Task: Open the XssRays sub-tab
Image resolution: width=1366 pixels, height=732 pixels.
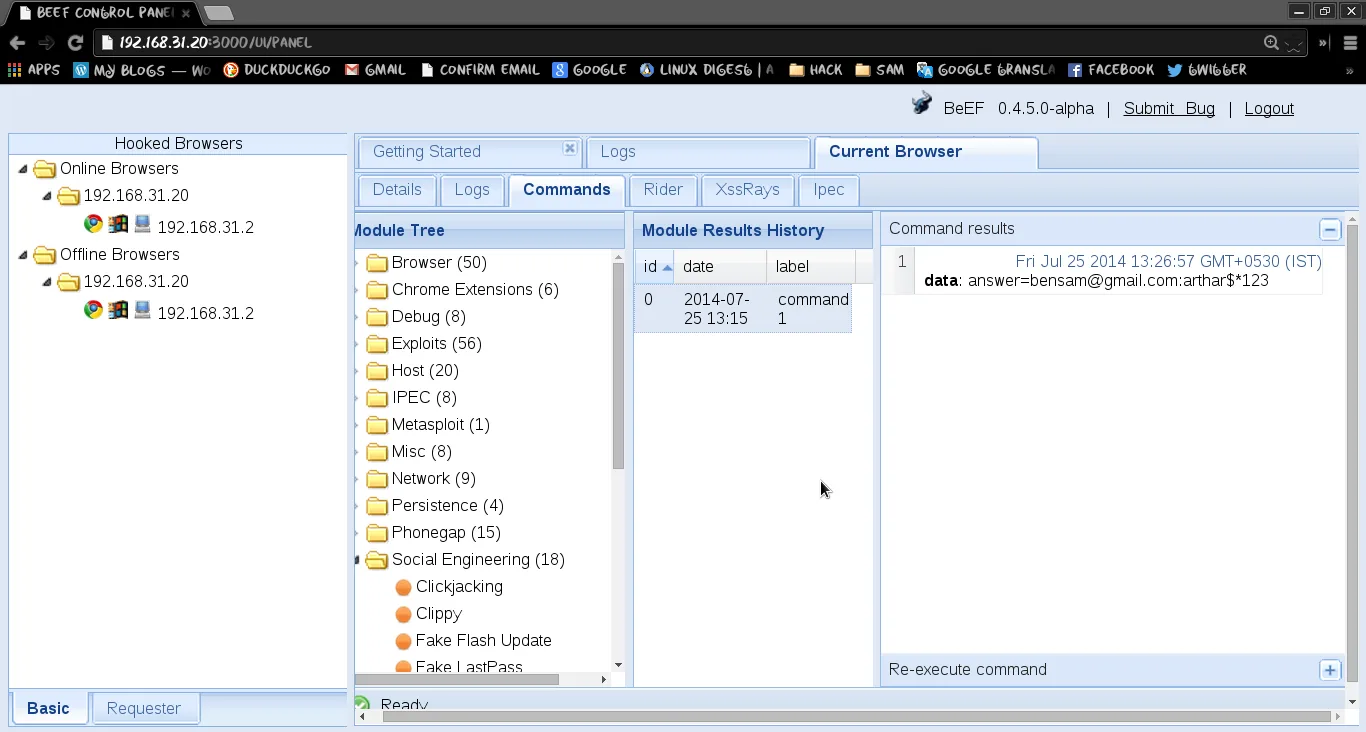Action: (747, 190)
